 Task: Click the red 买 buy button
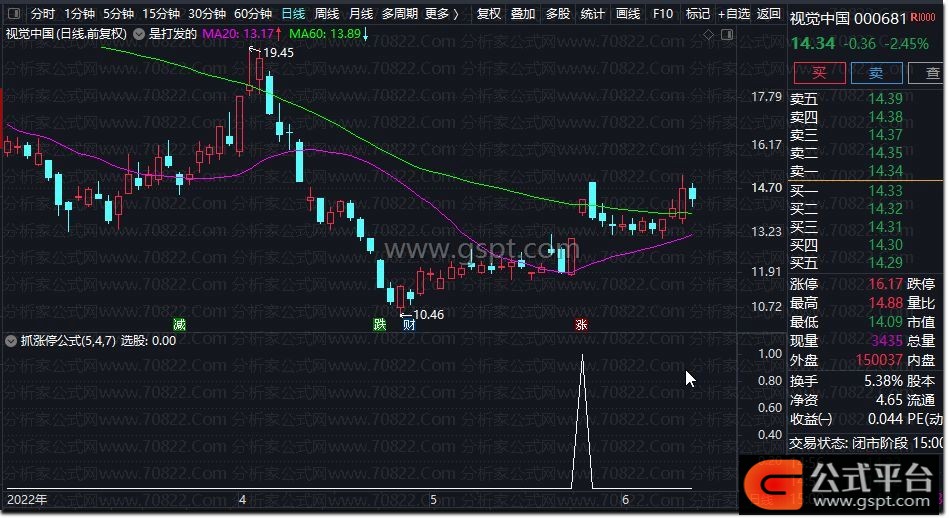pyautogui.click(x=819, y=73)
